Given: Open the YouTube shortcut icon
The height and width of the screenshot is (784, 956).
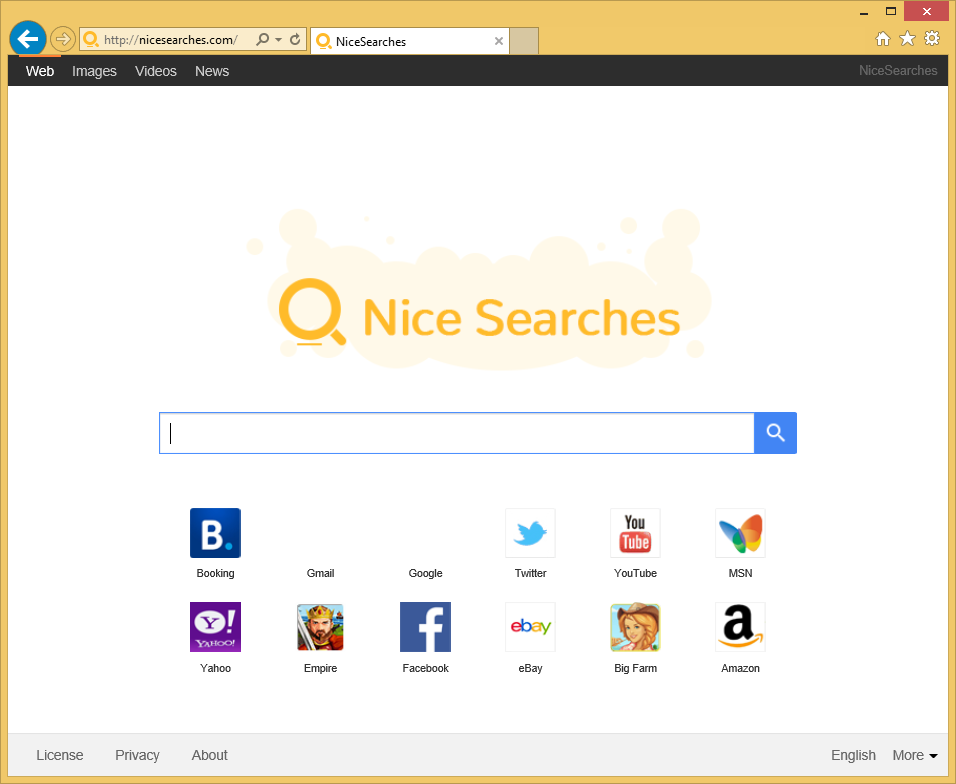Looking at the screenshot, I should click(x=635, y=533).
